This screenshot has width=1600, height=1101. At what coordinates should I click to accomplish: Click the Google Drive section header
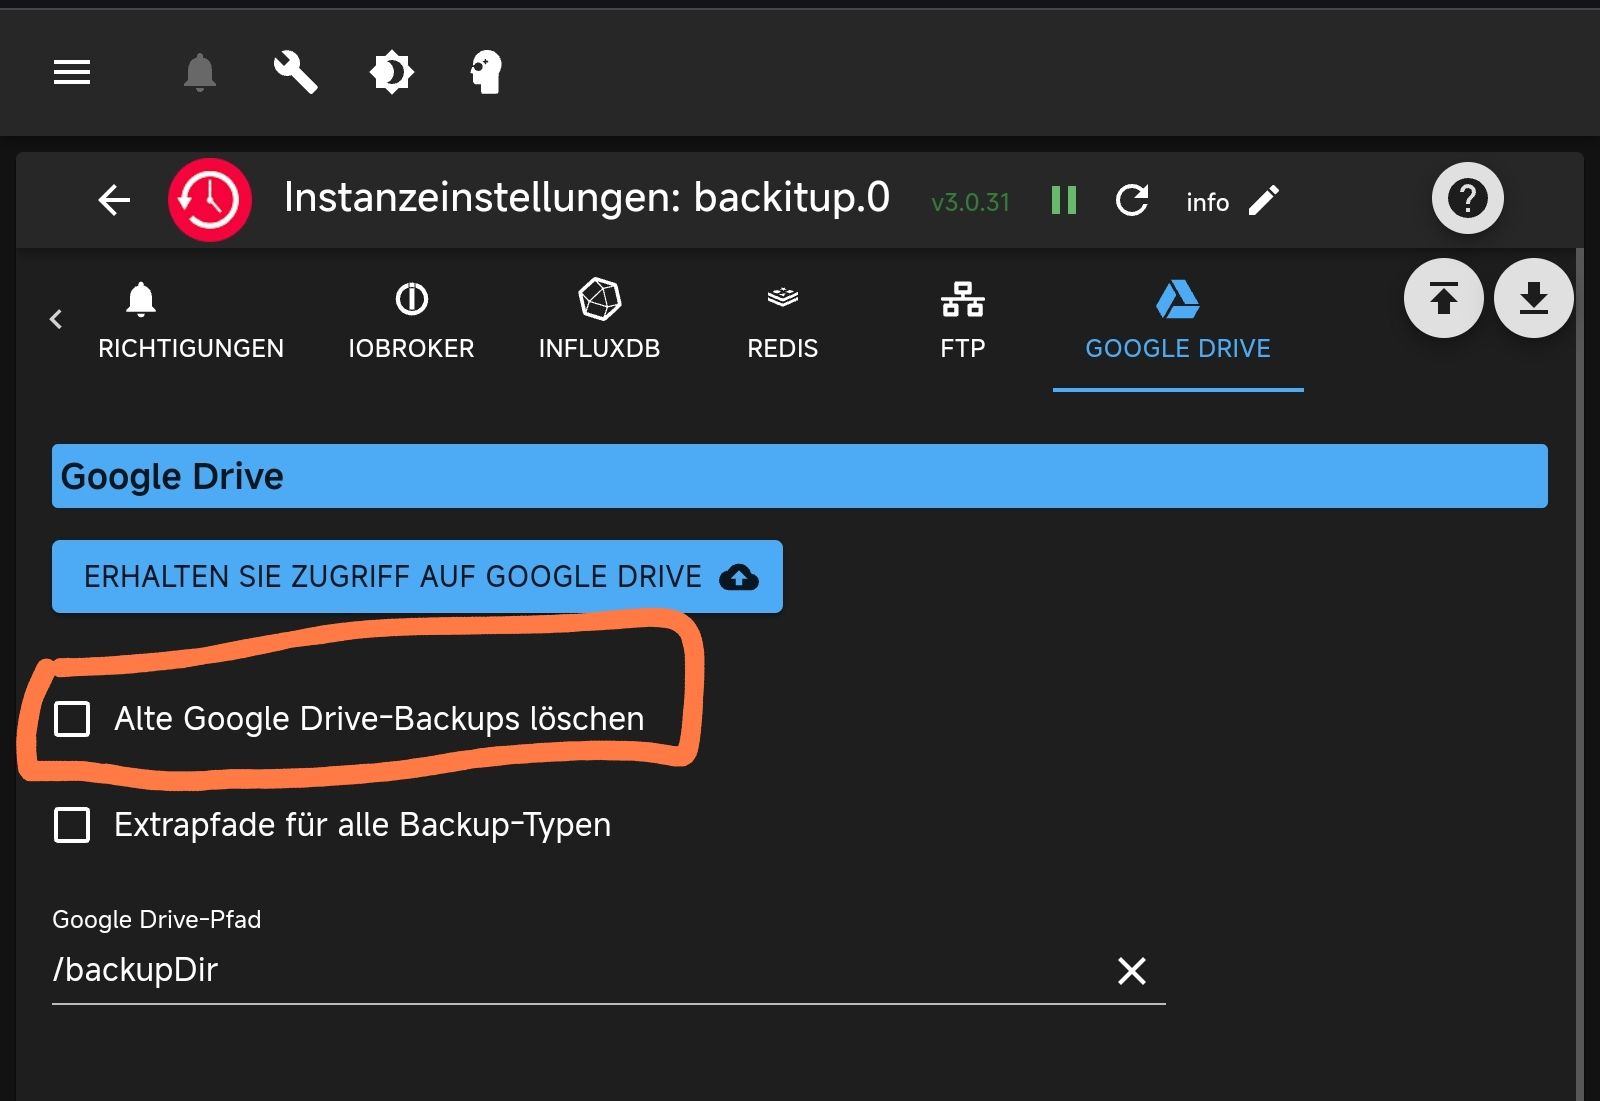pyautogui.click(x=800, y=476)
